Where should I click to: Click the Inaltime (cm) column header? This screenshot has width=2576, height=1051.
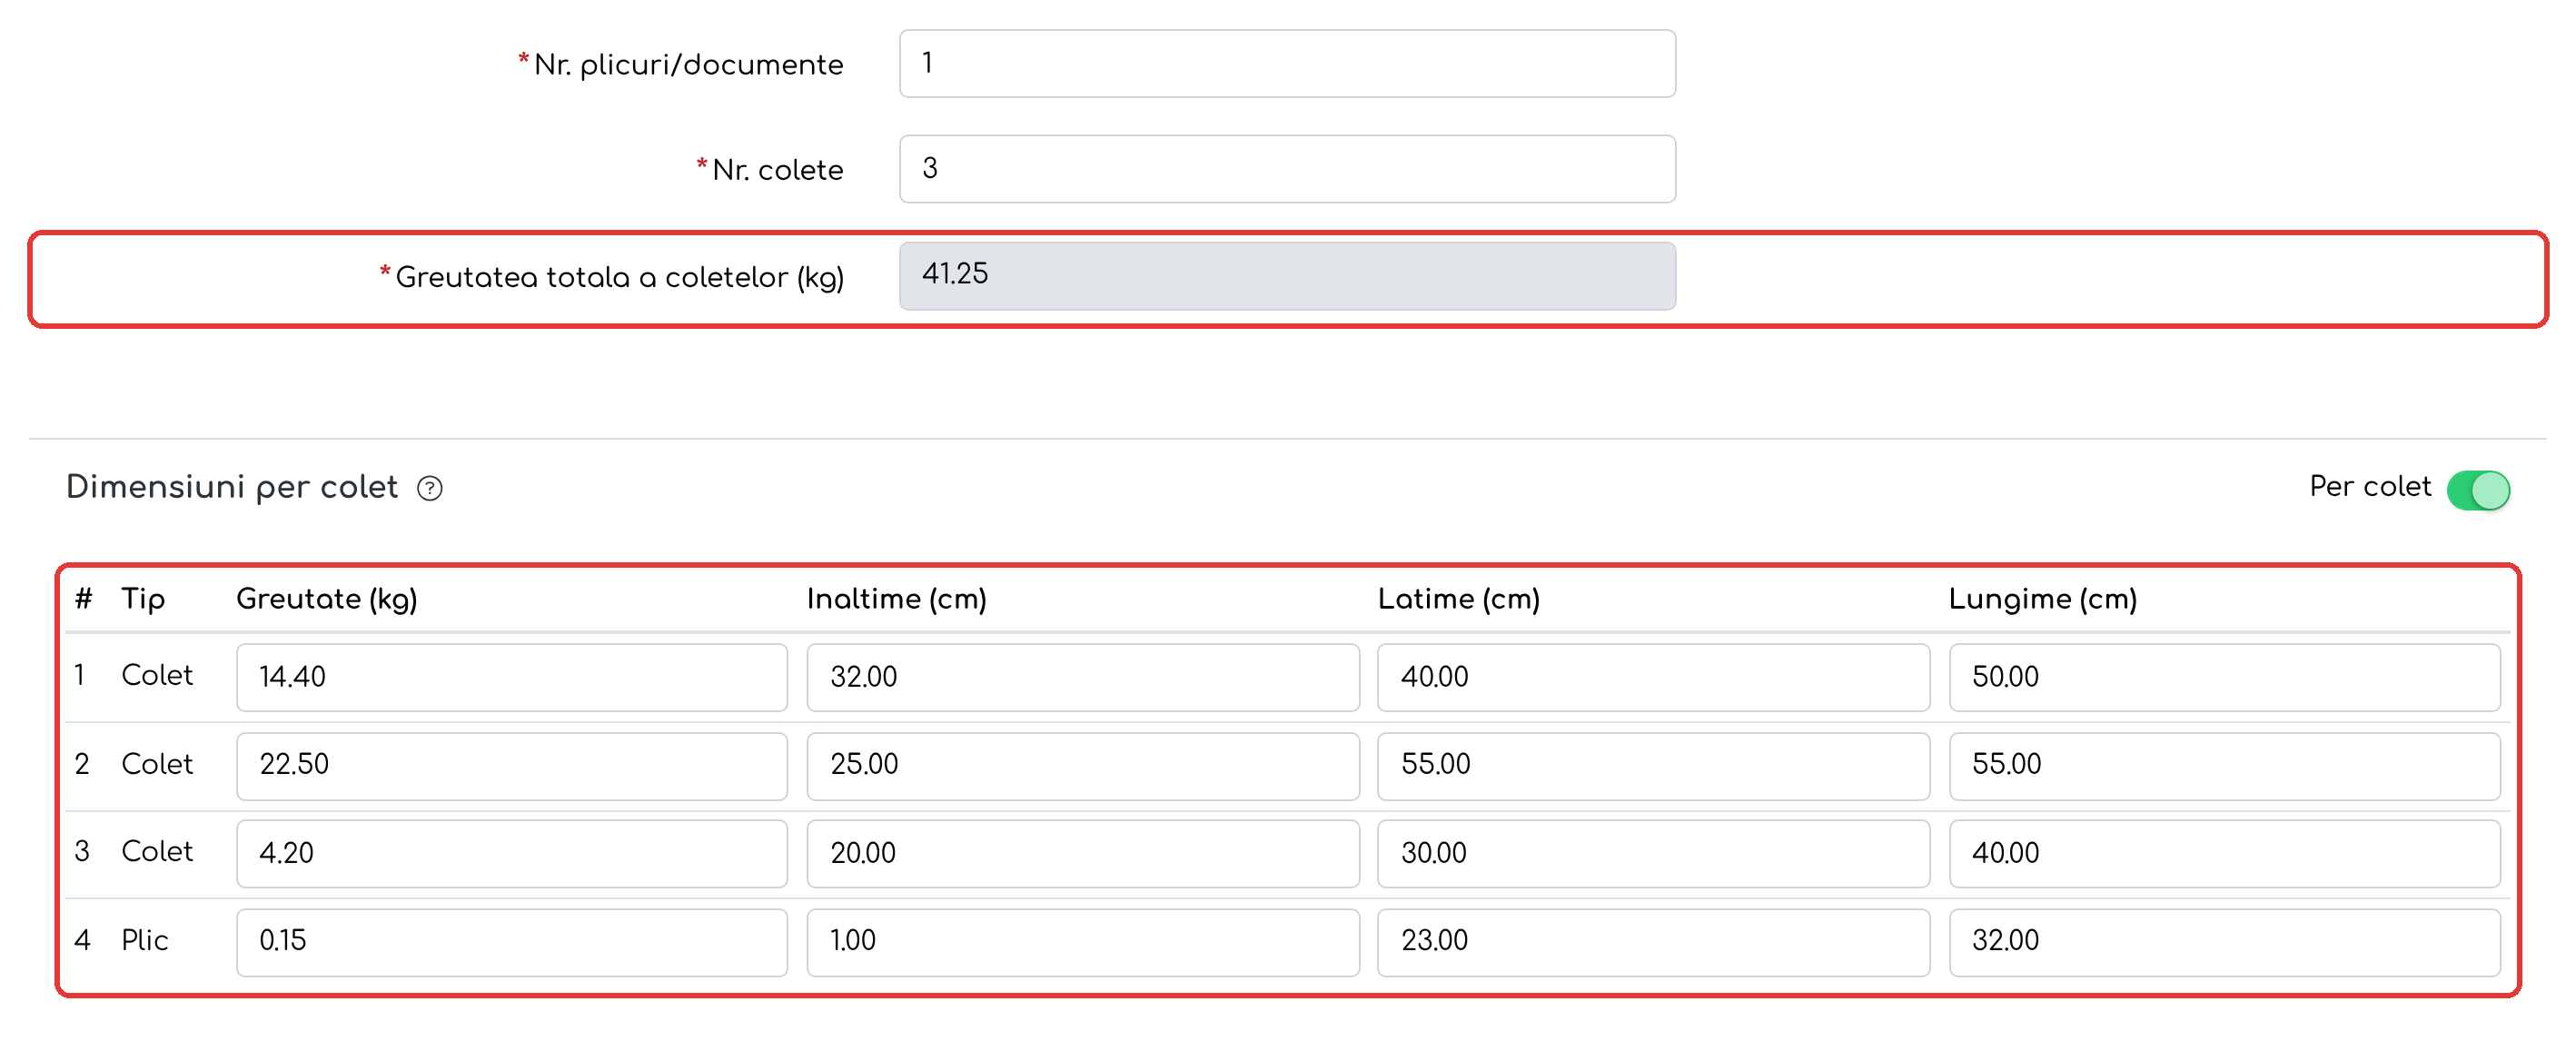[x=896, y=599]
